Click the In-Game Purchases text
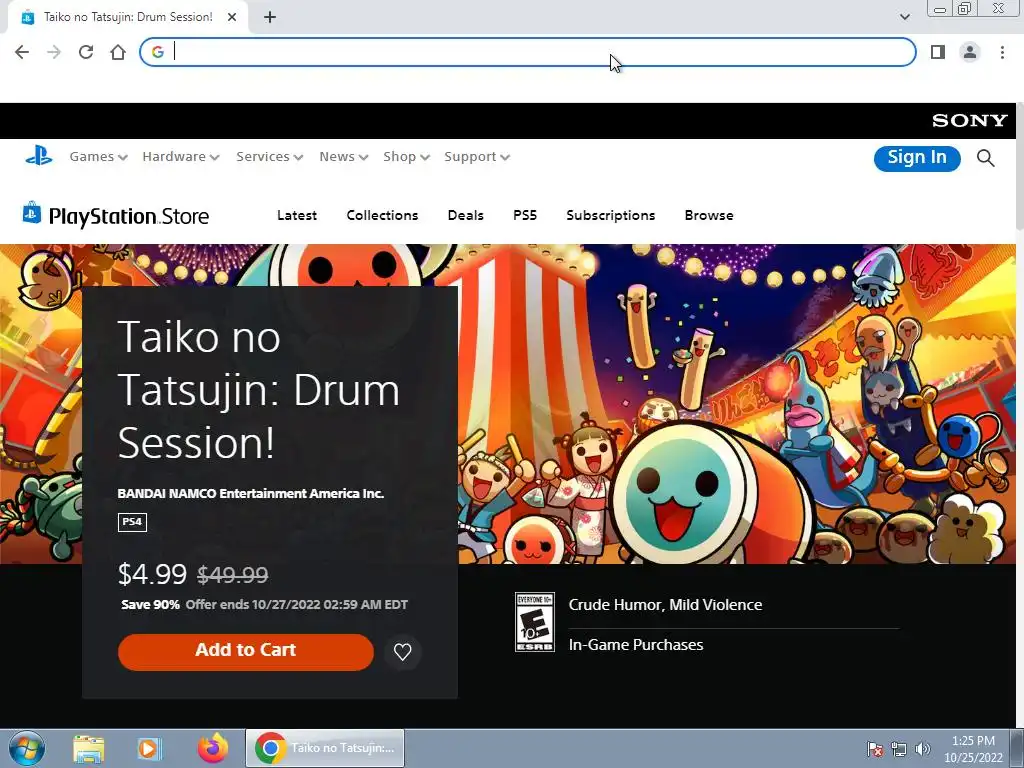Viewport: 1024px width, 768px height. click(635, 645)
